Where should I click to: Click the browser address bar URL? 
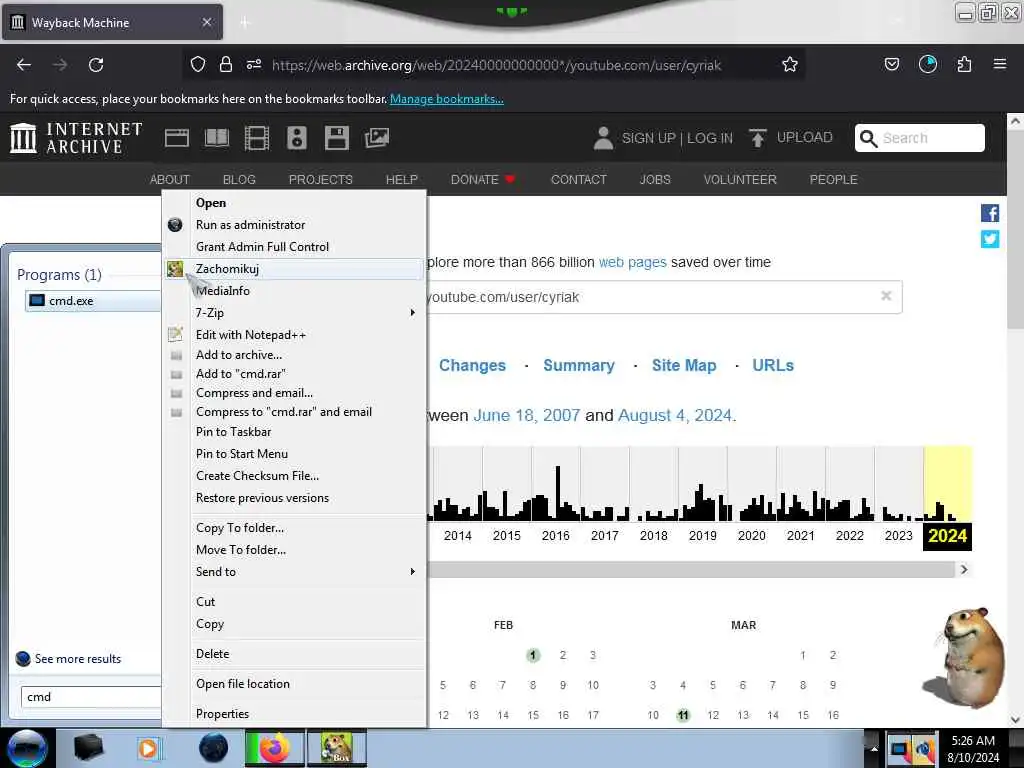[x=496, y=65]
